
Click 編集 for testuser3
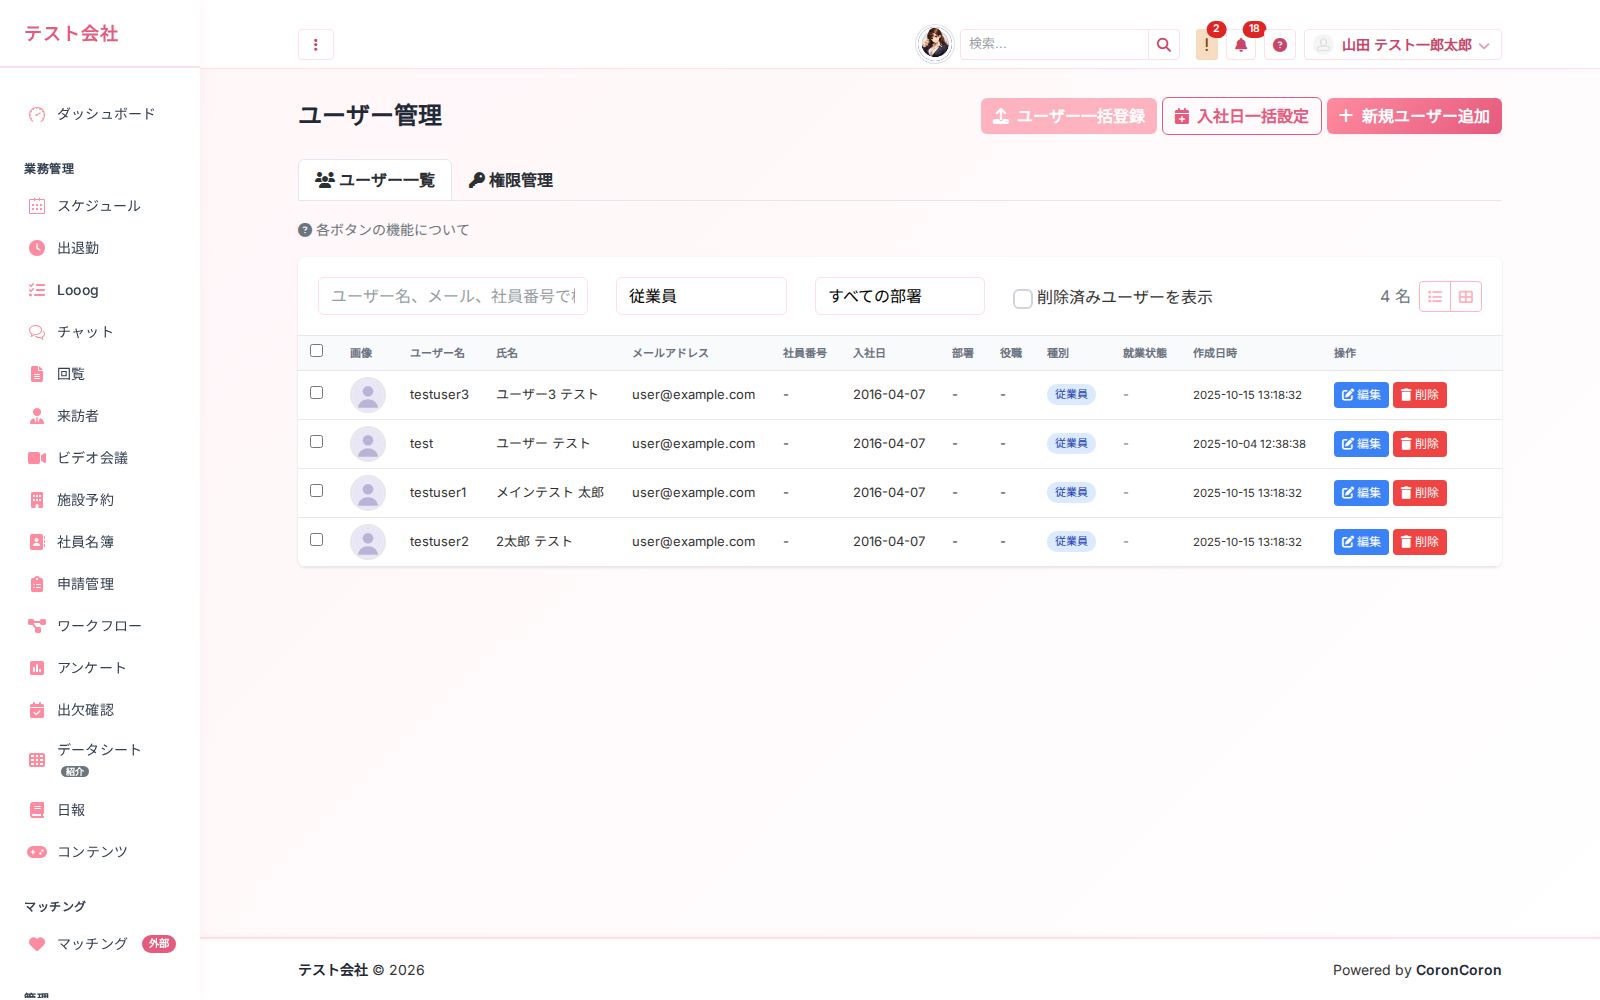click(x=1361, y=395)
